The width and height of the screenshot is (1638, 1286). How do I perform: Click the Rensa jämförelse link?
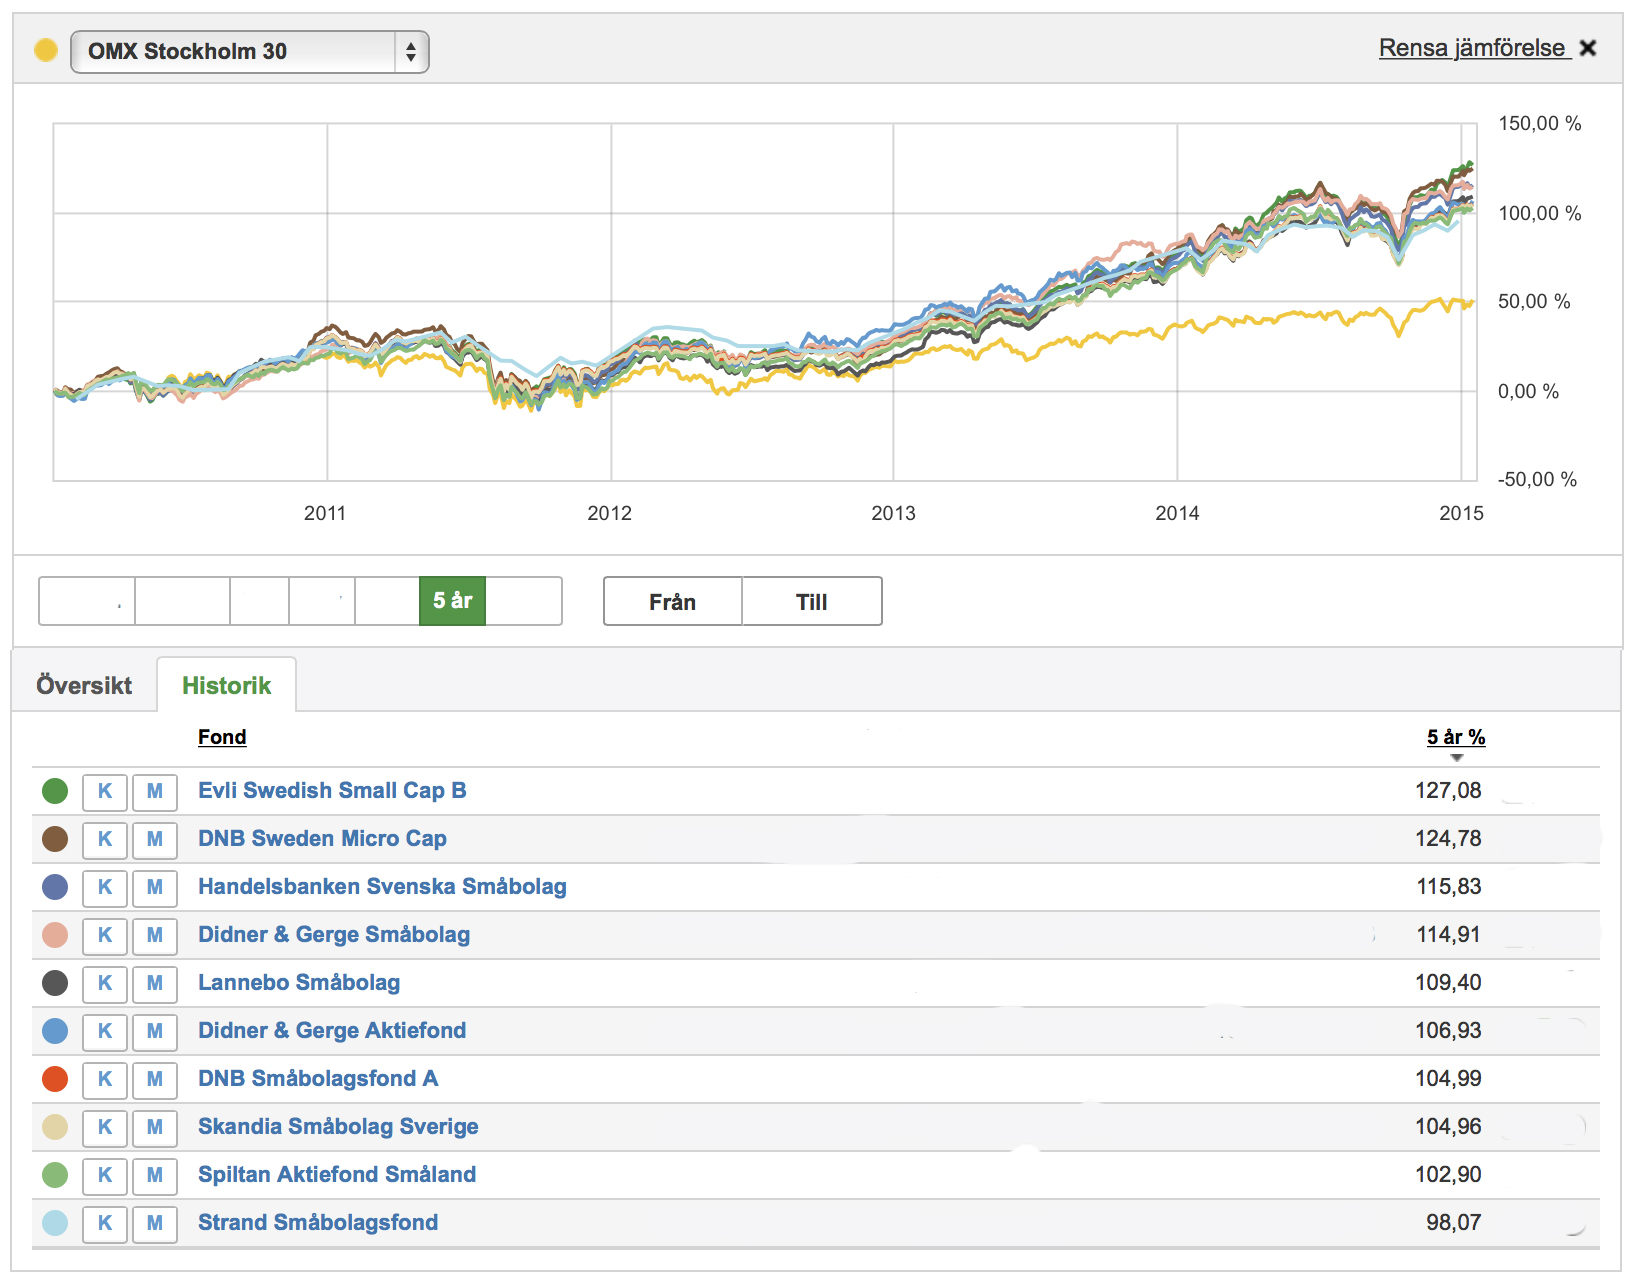tap(1471, 48)
